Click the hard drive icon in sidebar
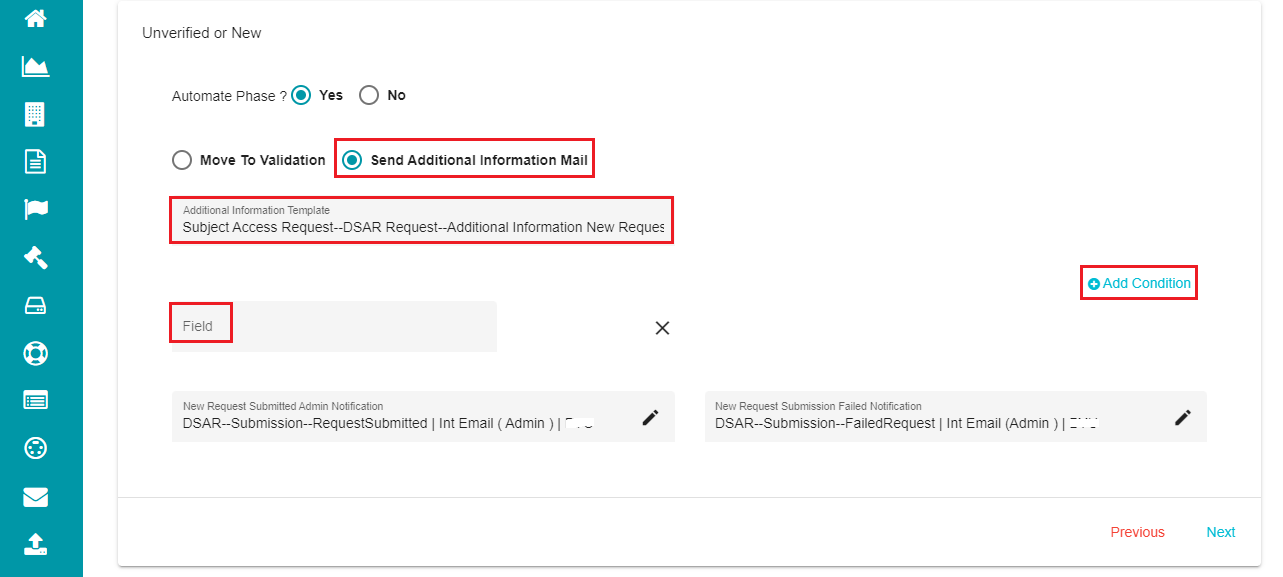The width and height of the screenshot is (1283, 577). (35, 305)
